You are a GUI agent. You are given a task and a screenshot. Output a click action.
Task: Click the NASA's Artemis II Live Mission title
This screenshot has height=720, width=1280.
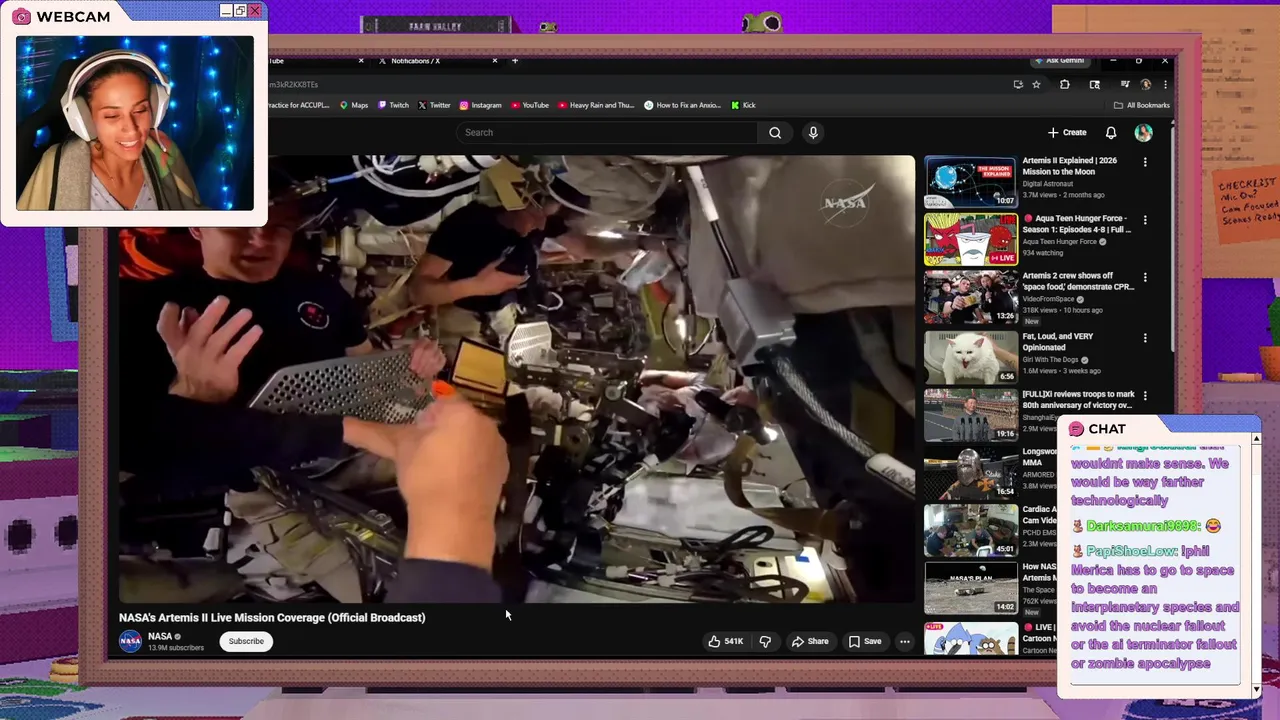coord(272,617)
